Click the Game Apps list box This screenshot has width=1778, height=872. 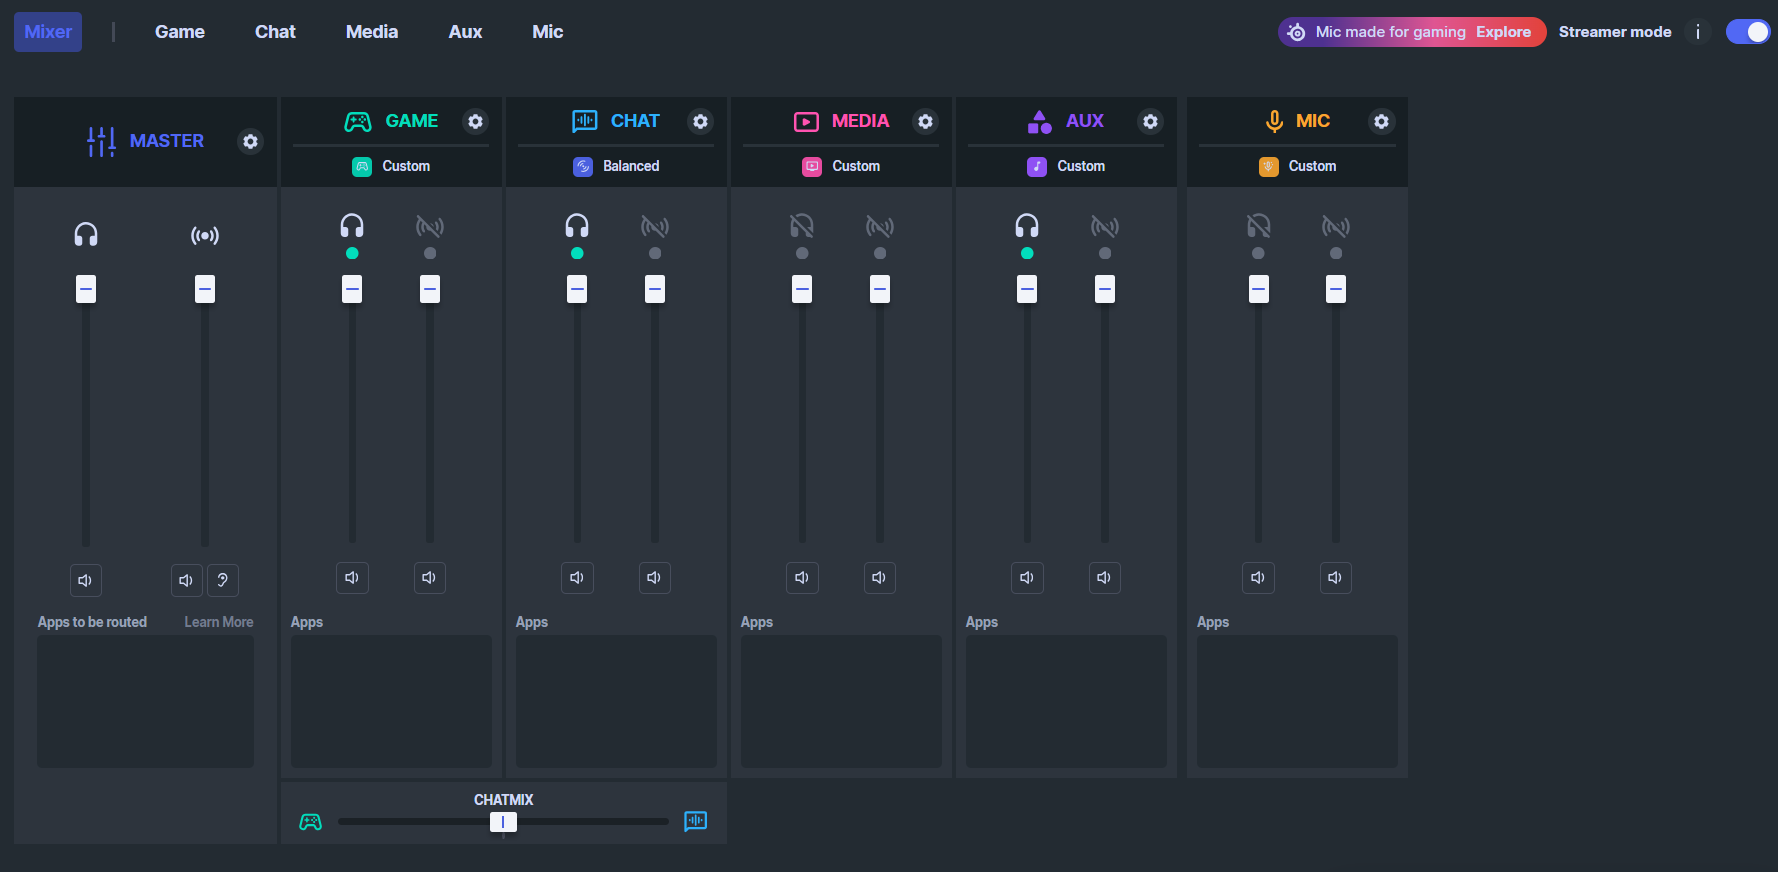pos(391,701)
